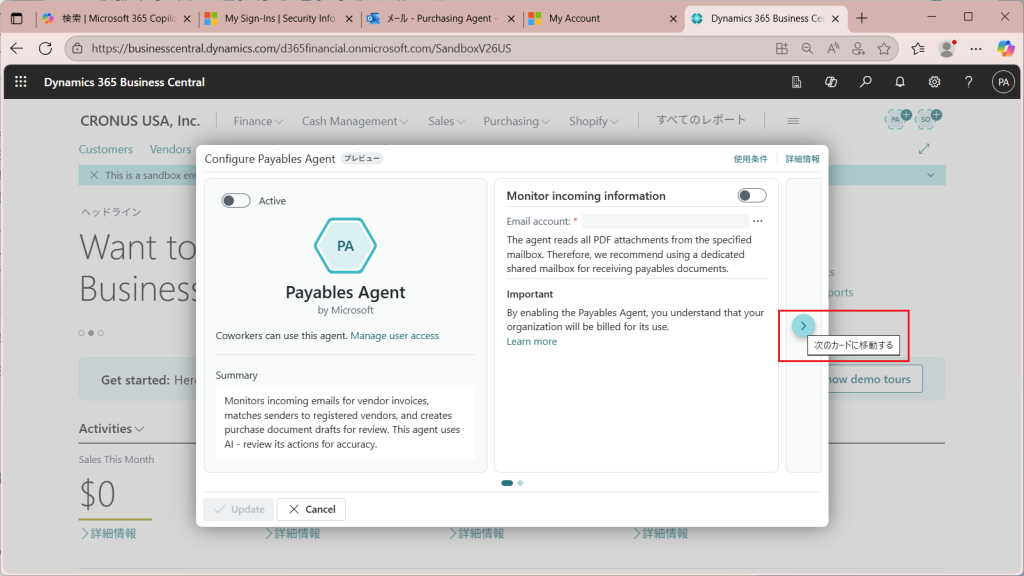
Task: Click the Business Central search magnifier icon
Action: 865,82
